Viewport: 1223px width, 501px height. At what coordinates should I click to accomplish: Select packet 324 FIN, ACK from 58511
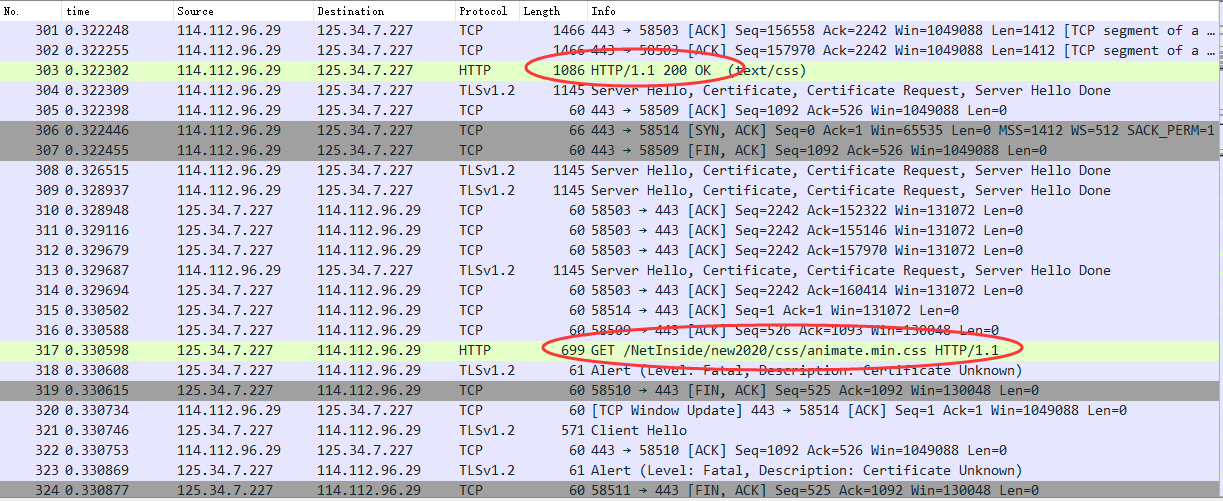611,490
